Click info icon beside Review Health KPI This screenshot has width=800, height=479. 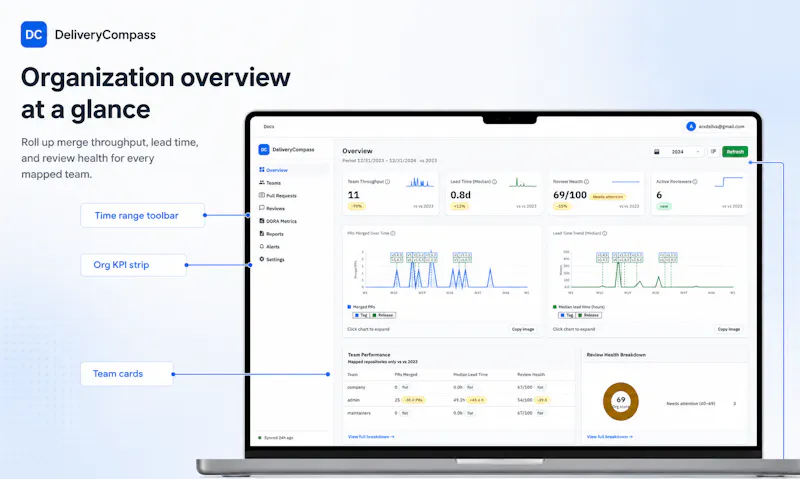coord(586,182)
